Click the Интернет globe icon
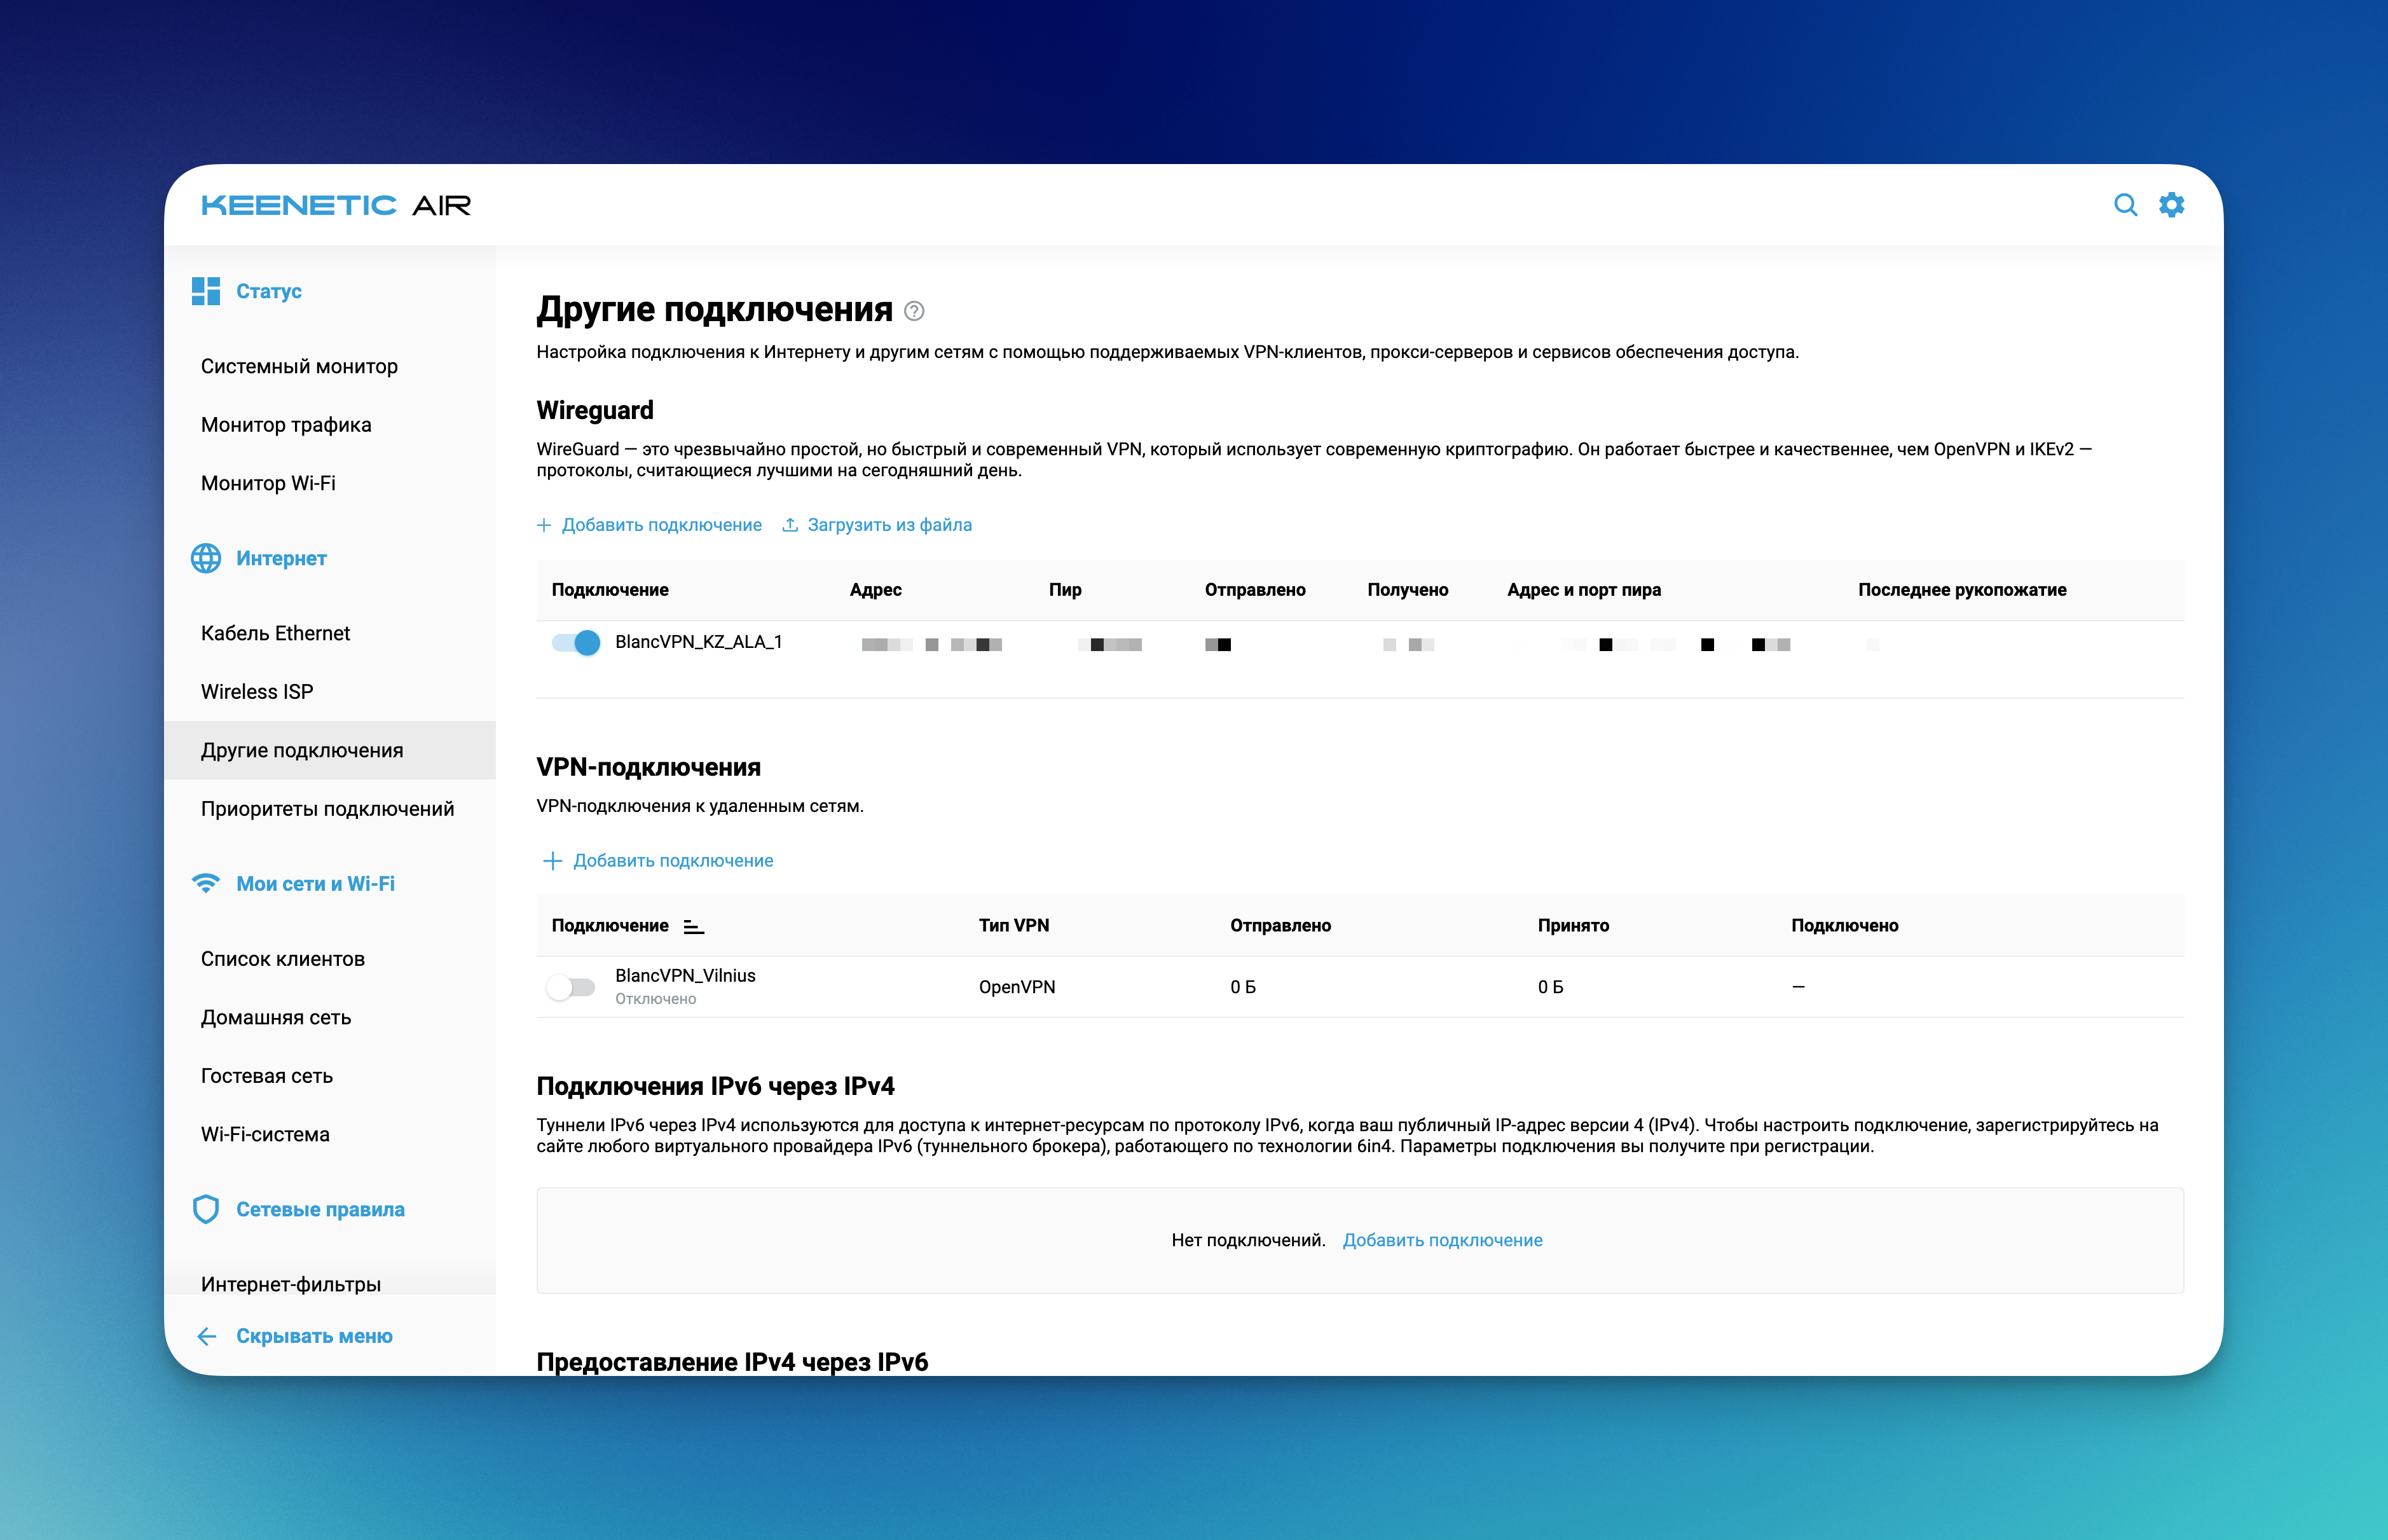This screenshot has width=2388, height=1540. pyautogui.click(x=206, y=558)
